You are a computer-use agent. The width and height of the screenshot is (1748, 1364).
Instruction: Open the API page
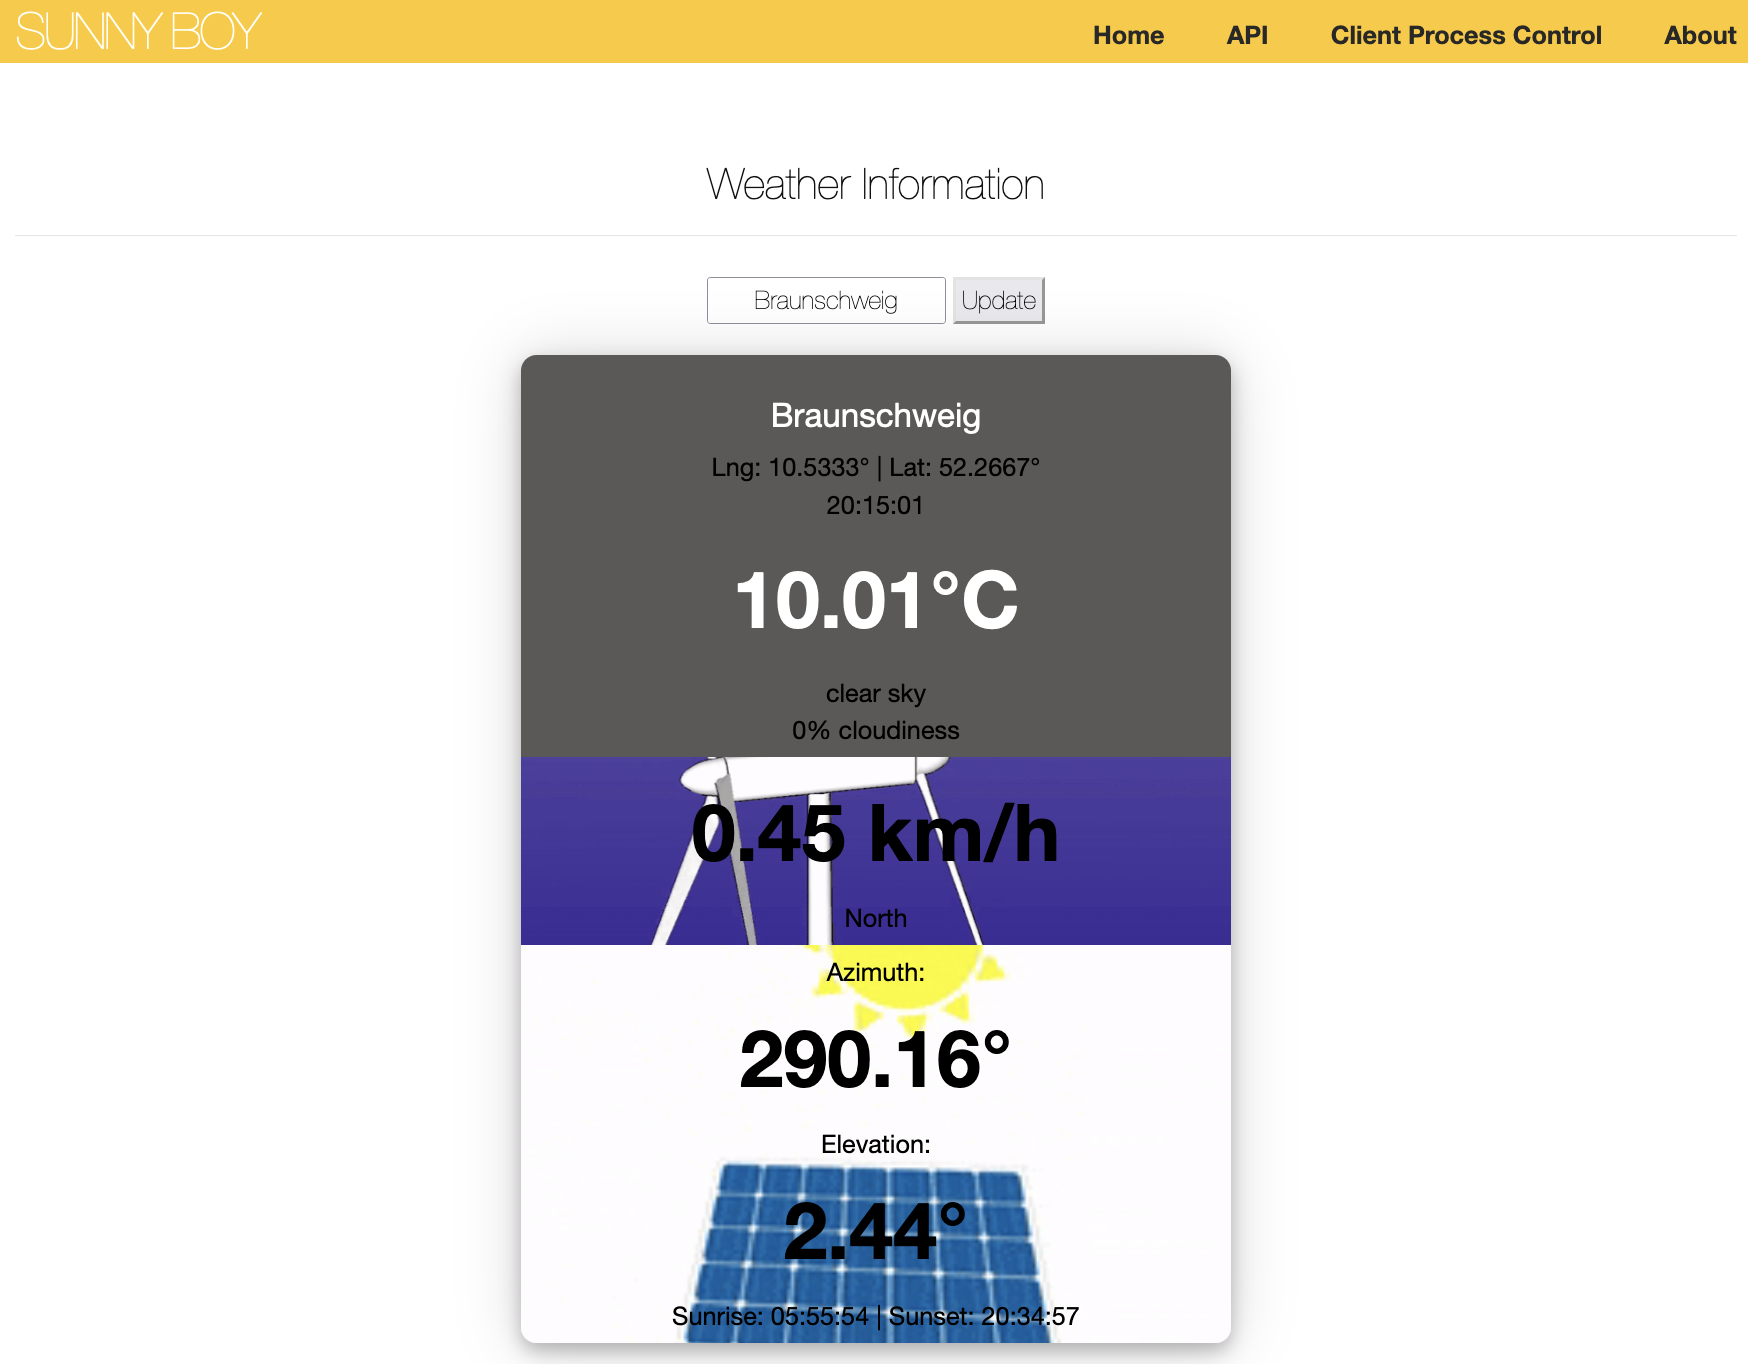1246,35
